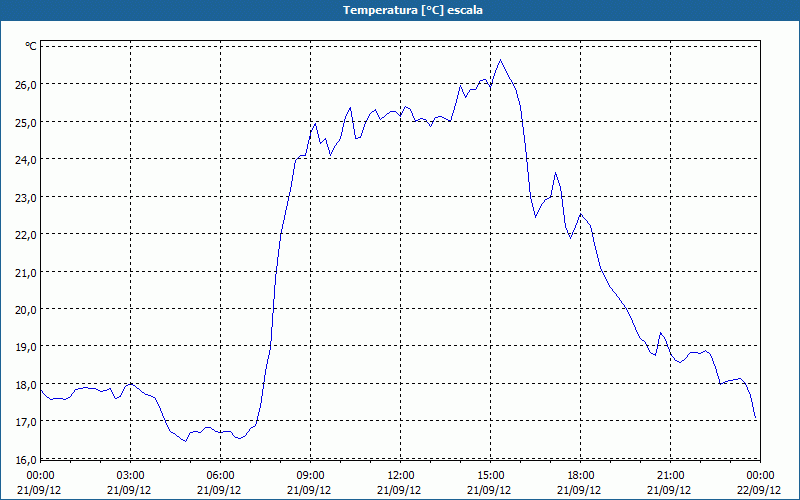The height and width of the screenshot is (500, 800).
Task: Click the 16,0 y-axis label
Action: click(x=26, y=460)
